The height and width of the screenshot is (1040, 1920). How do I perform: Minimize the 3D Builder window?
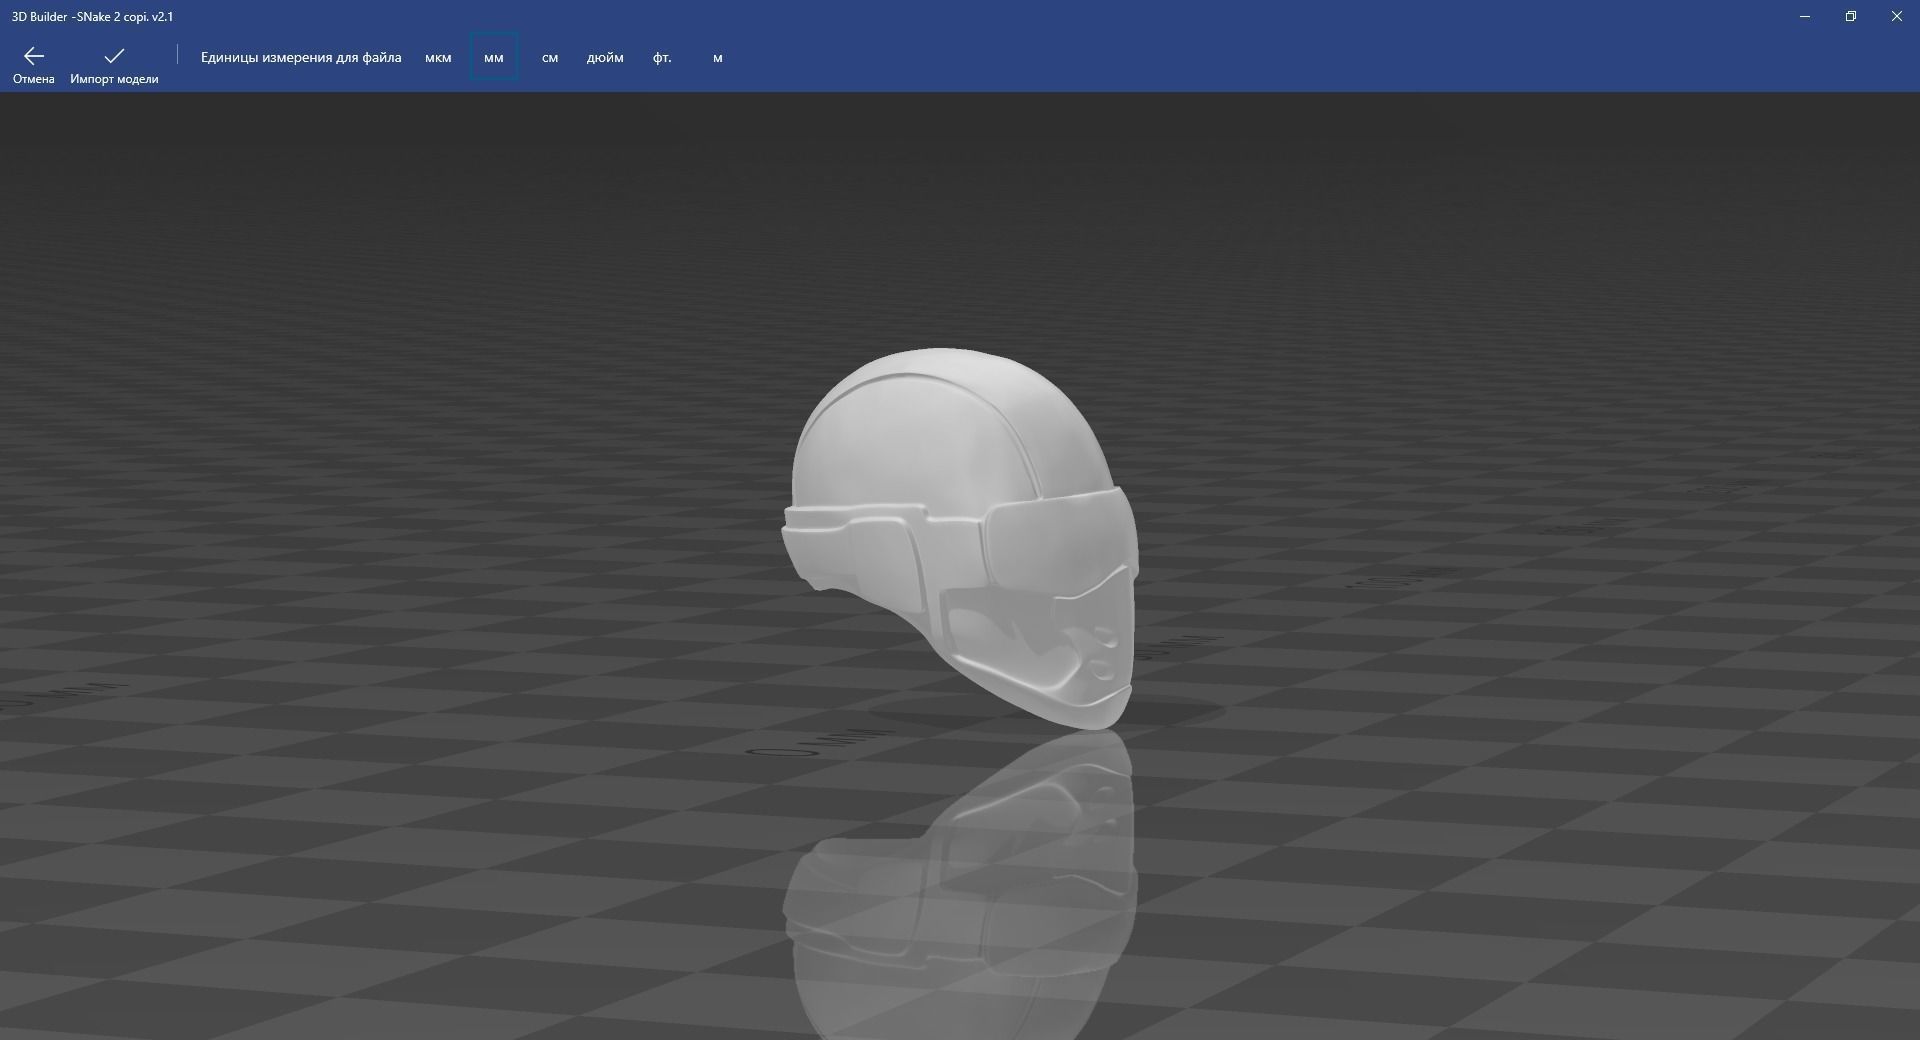tap(1805, 16)
